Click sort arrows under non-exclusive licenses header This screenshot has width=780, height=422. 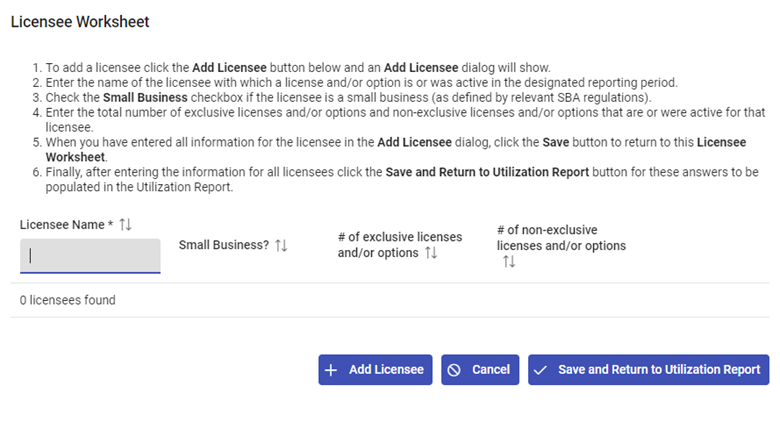point(509,262)
